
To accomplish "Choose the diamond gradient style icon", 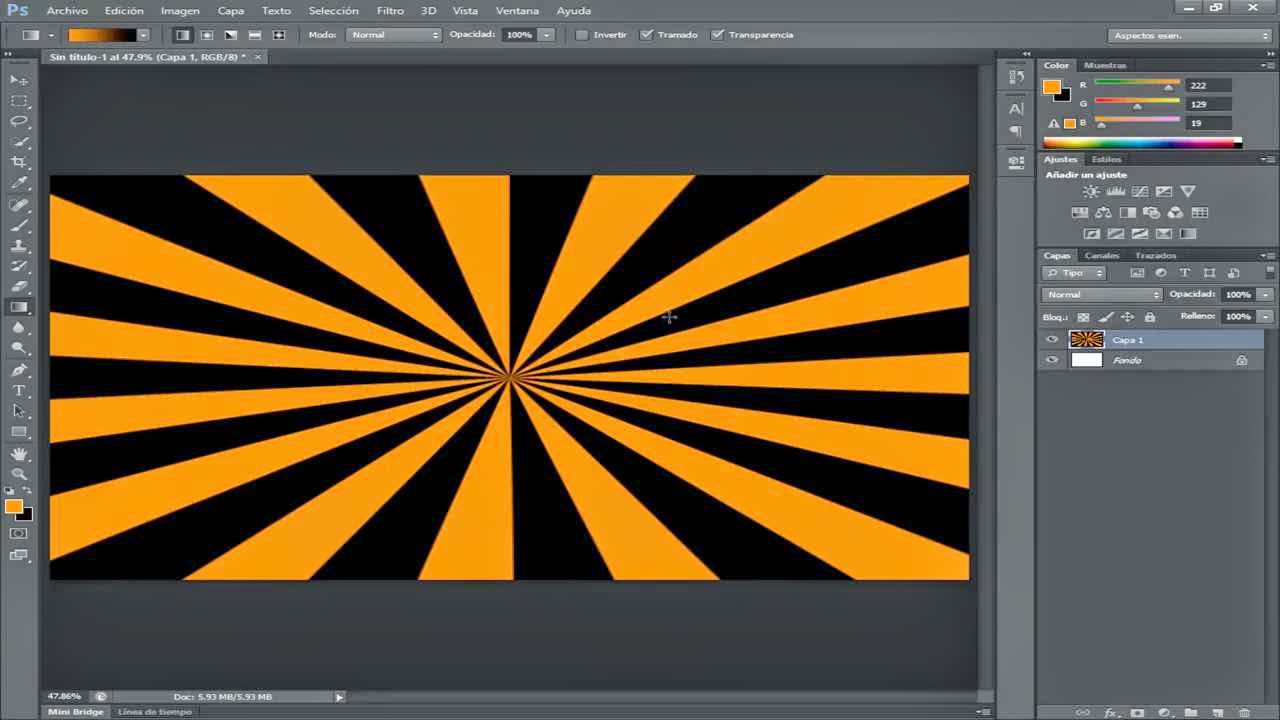I will point(279,35).
